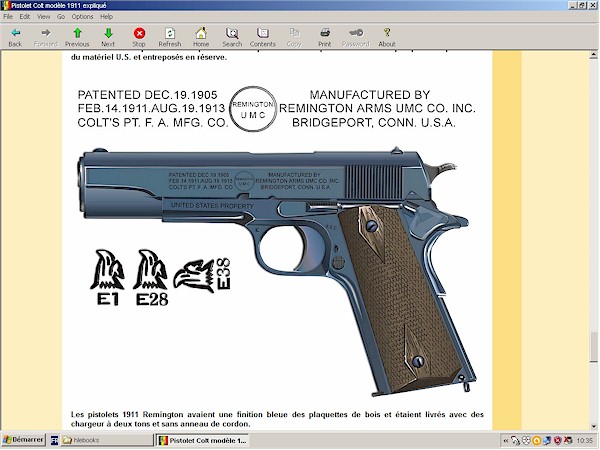The height and width of the screenshot is (450, 600).
Task: Click the vertical scrollbar's down arrow
Action: pyautogui.click(x=593, y=426)
